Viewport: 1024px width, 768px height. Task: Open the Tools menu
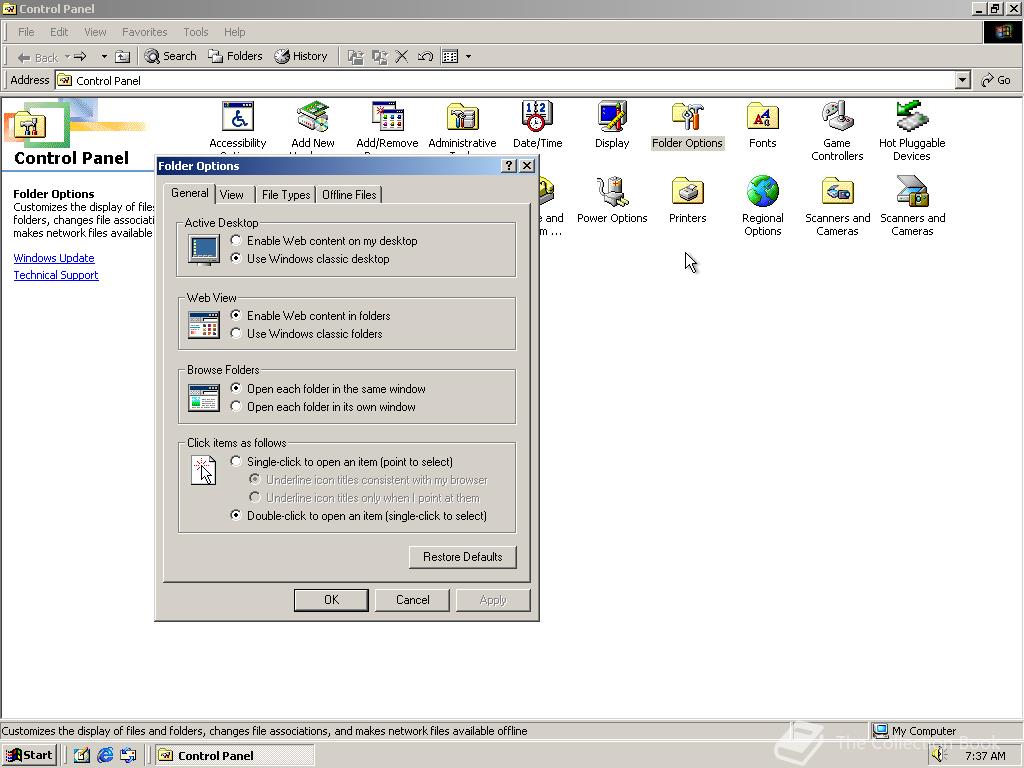[x=195, y=32]
